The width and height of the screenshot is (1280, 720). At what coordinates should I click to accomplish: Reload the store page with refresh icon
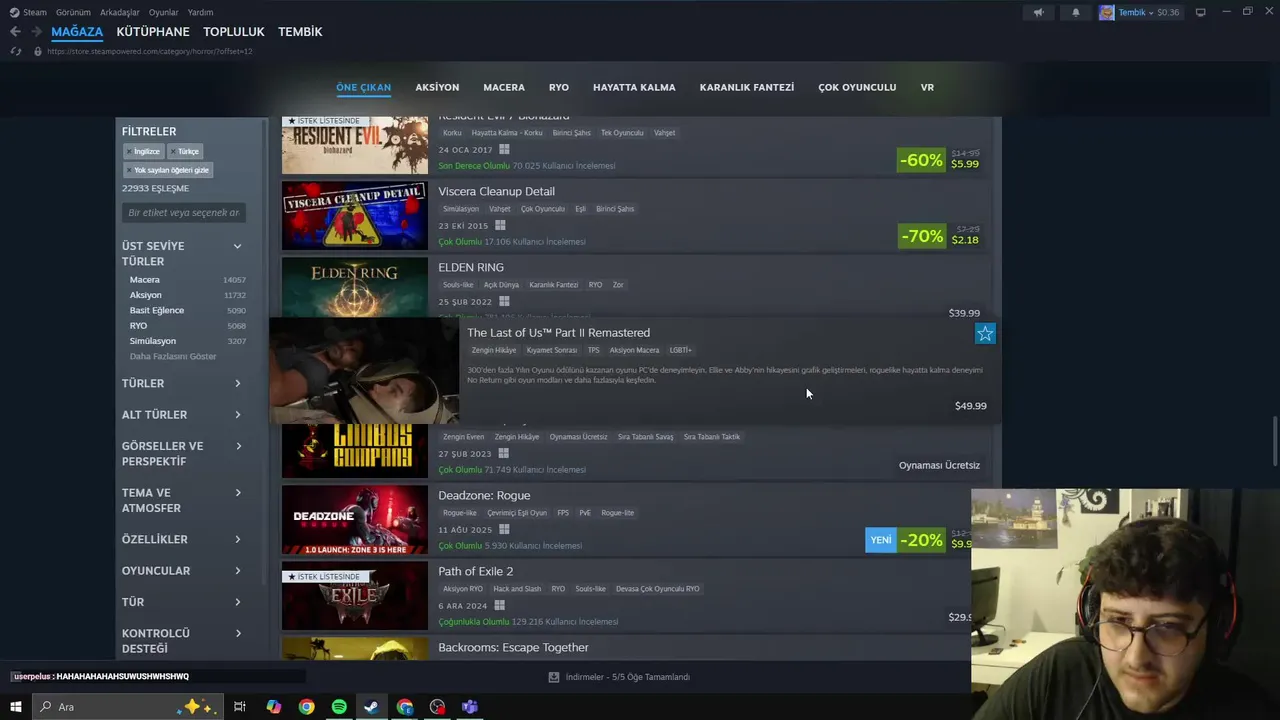tap(15, 51)
